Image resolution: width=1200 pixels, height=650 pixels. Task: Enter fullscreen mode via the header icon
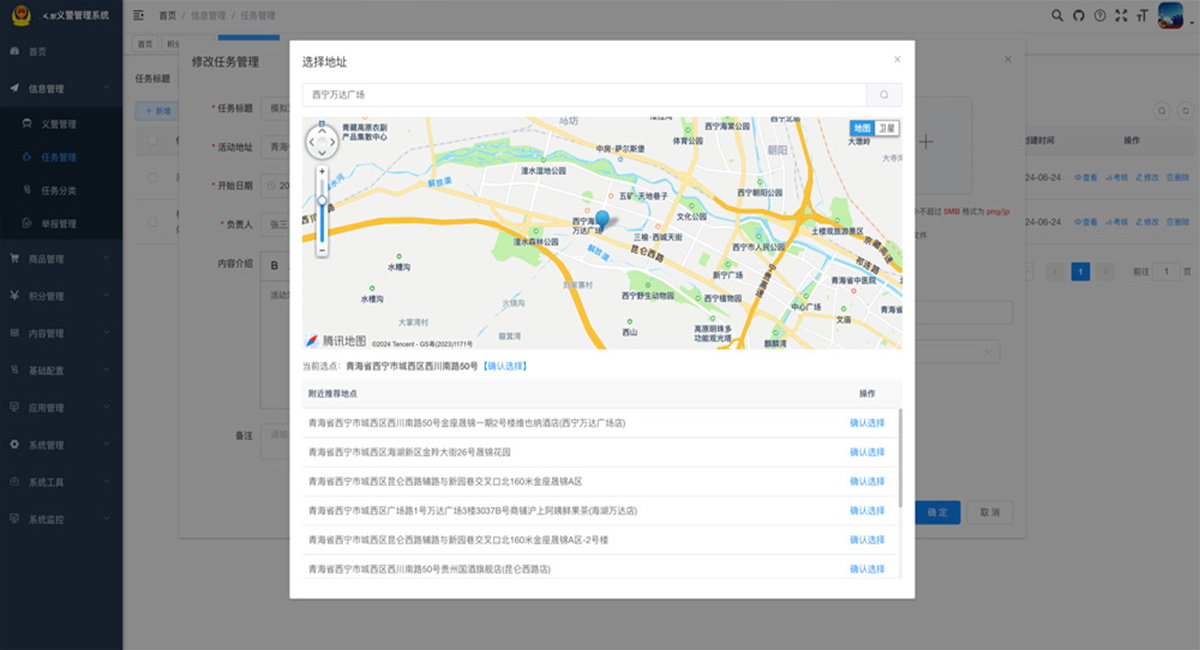1121,15
